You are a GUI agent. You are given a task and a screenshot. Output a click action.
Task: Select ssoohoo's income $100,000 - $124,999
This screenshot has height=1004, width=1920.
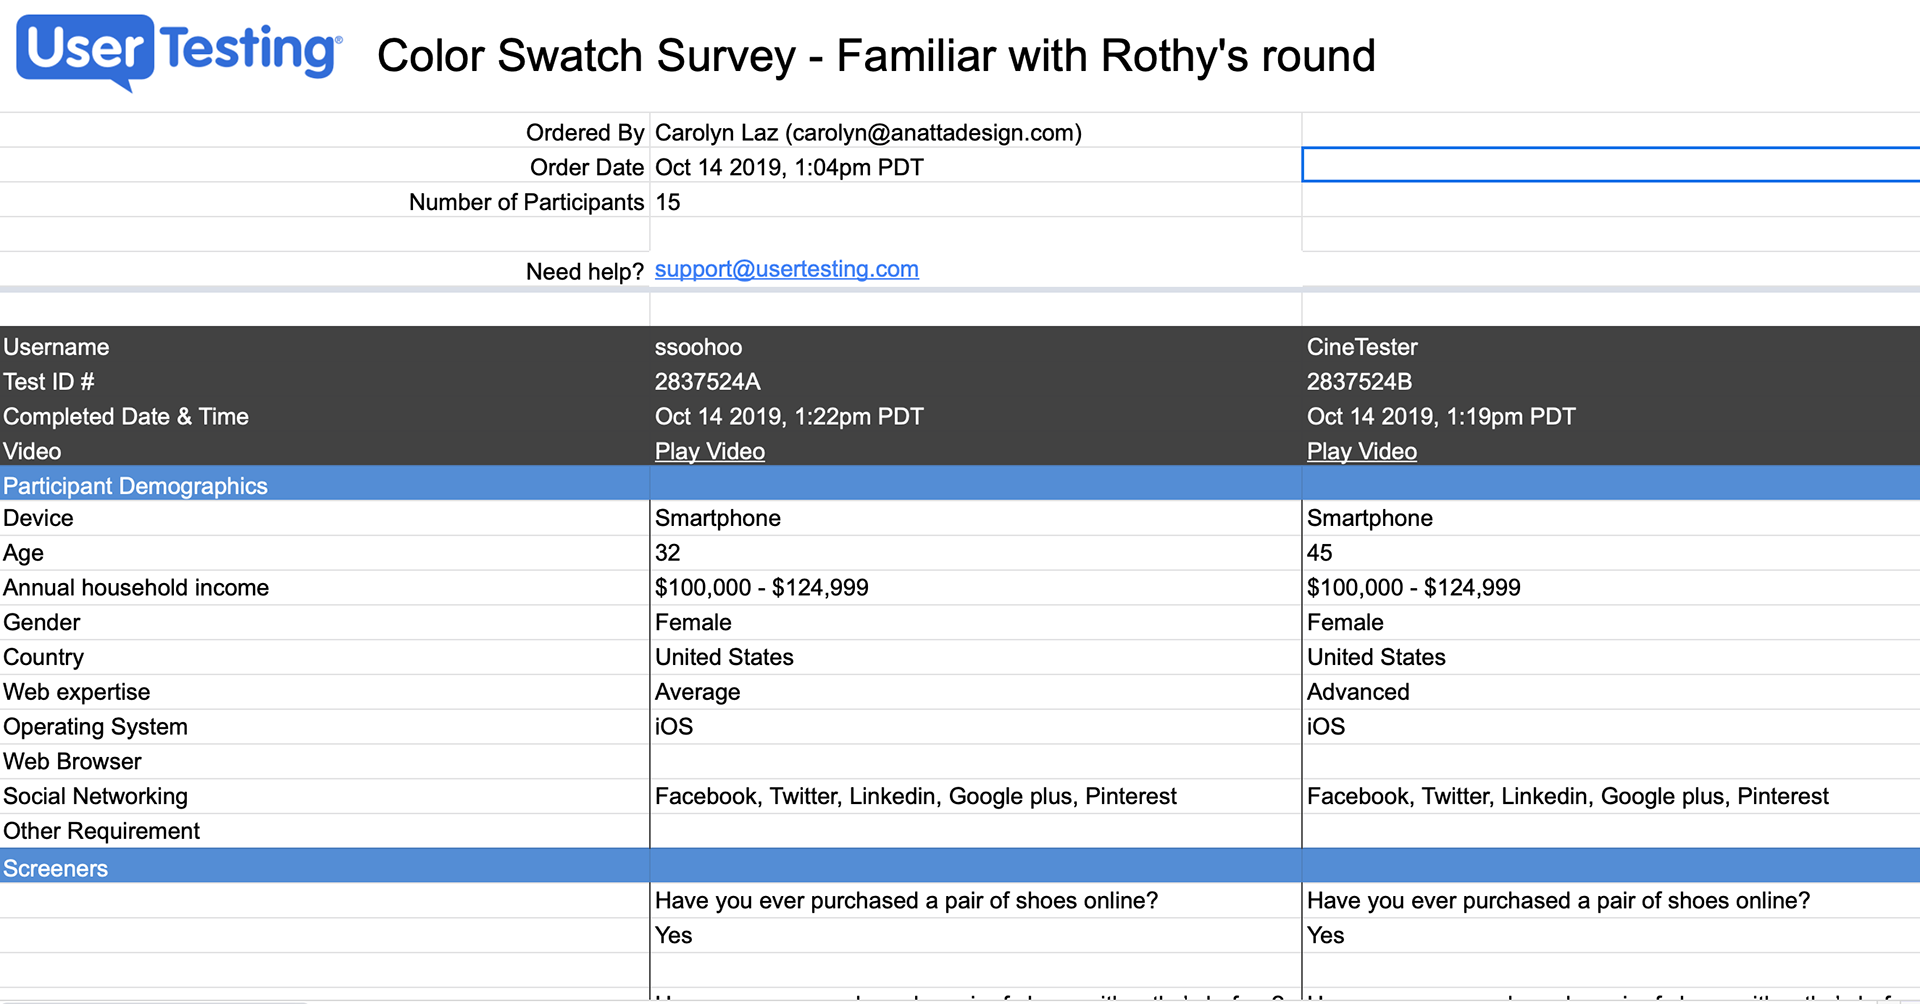762,587
